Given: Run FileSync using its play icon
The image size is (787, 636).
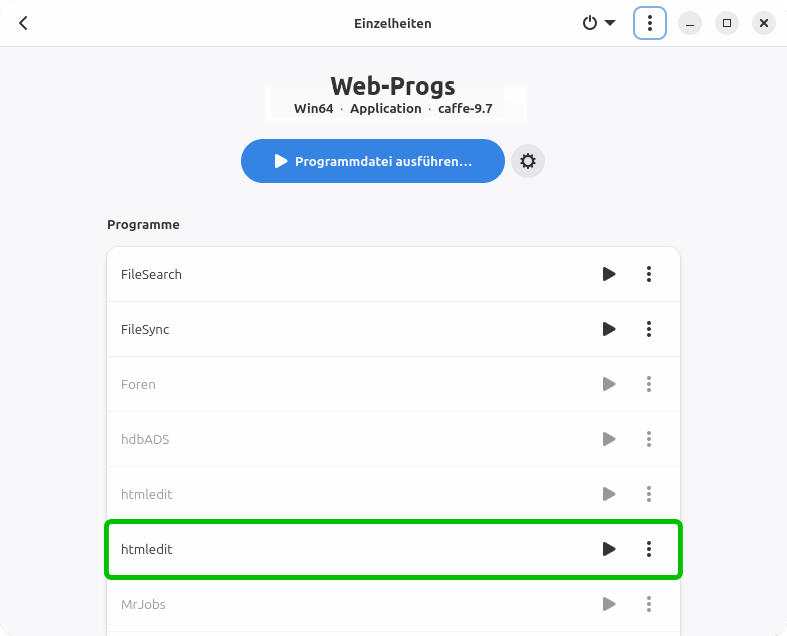Looking at the screenshot, I should click(x=609, y=329).
